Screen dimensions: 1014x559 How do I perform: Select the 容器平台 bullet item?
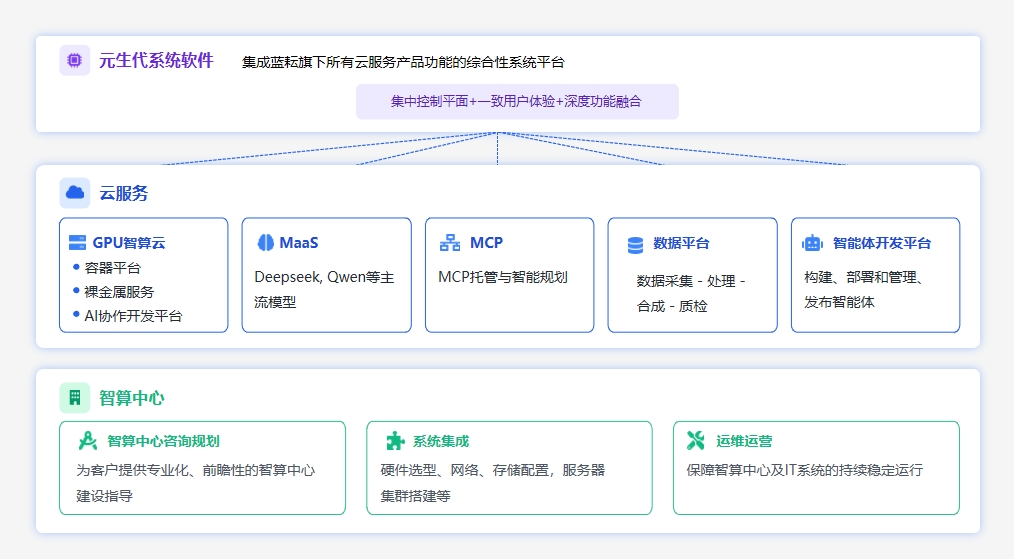(112, 268)
